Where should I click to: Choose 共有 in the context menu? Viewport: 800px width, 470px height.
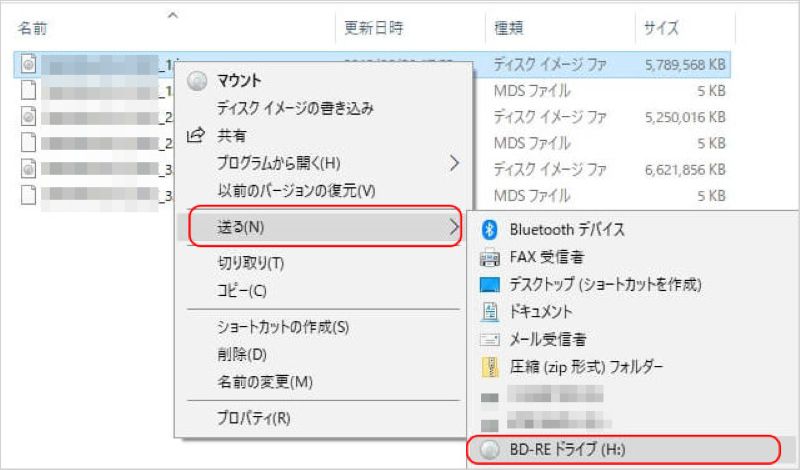[x=232, y=136]
